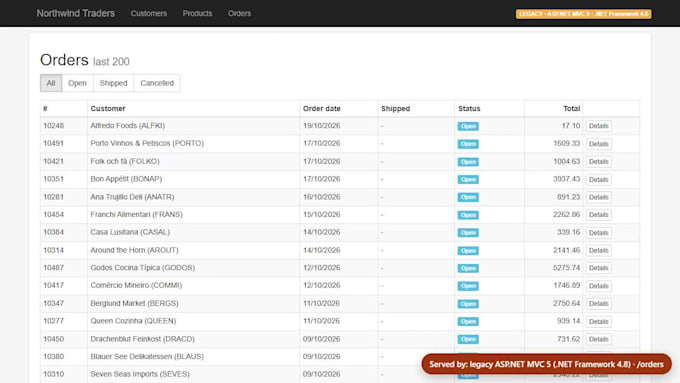The height and width of the screenshot is (383, 680).
Task: Click the 'last 200' subtitle text
Action: [111, 62]
